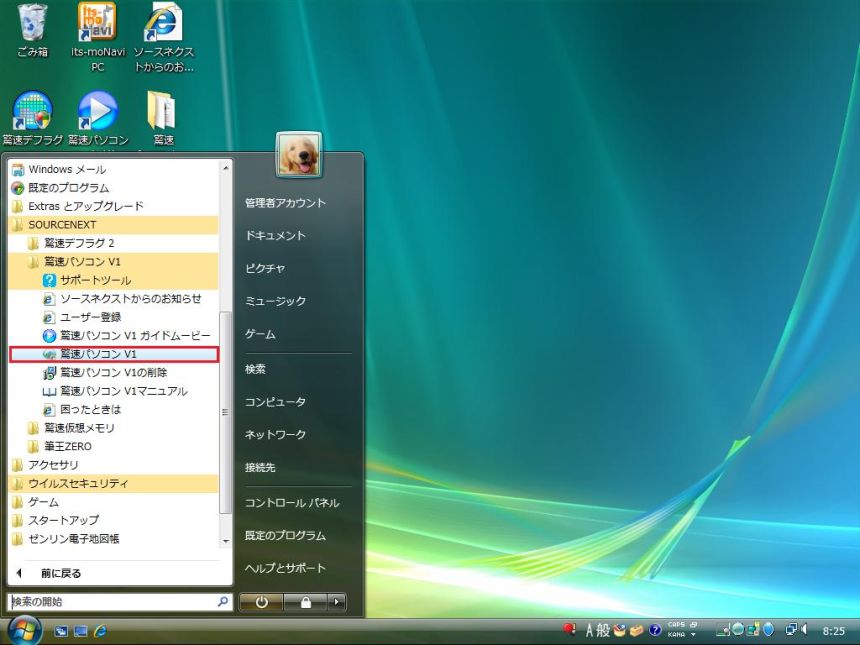Click the network computers icon in the tray
The height and width of the screenshot is (645, 860).
[791, 630]
